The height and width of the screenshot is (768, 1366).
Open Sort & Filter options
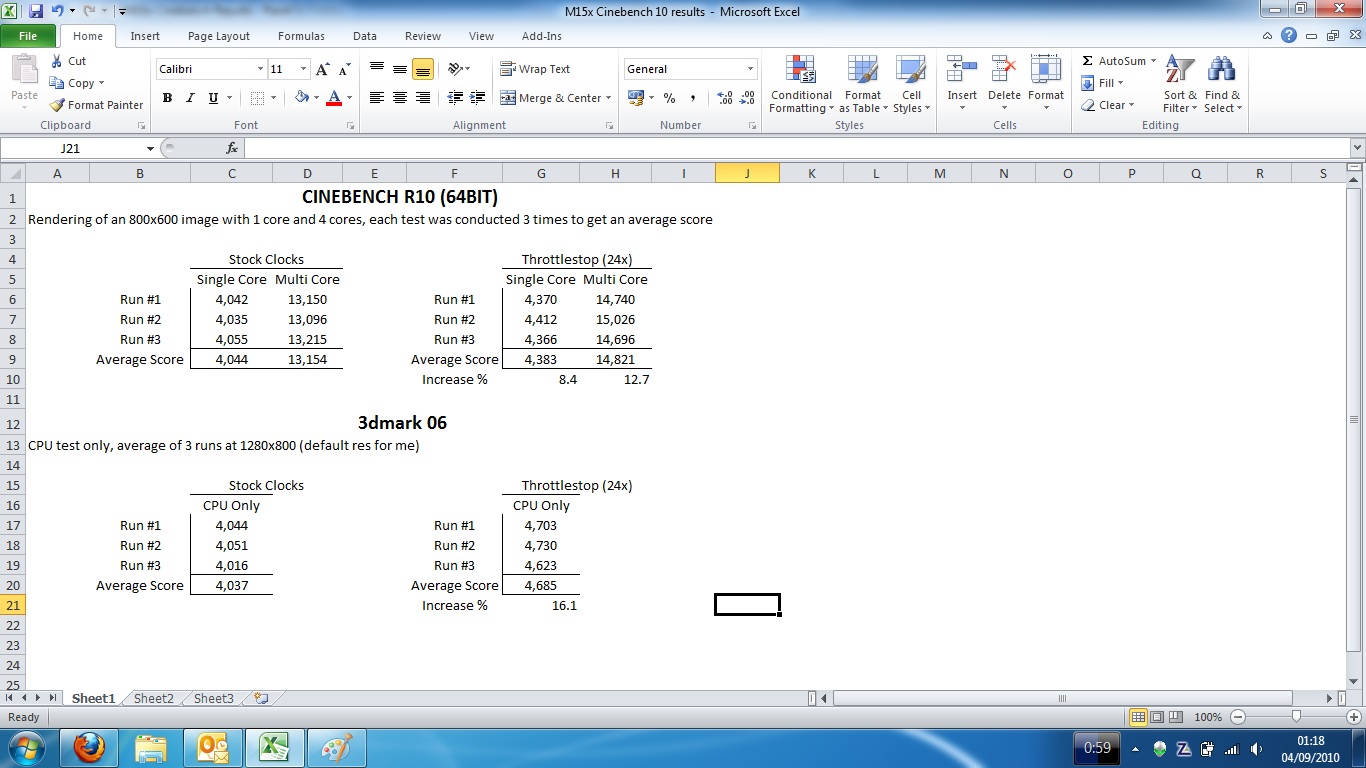(x=1180, y=84)
